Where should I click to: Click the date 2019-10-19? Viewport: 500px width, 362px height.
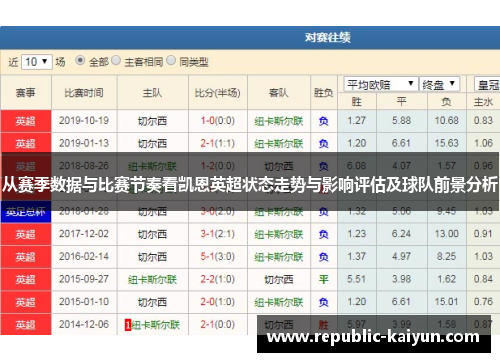click(84, 121)
